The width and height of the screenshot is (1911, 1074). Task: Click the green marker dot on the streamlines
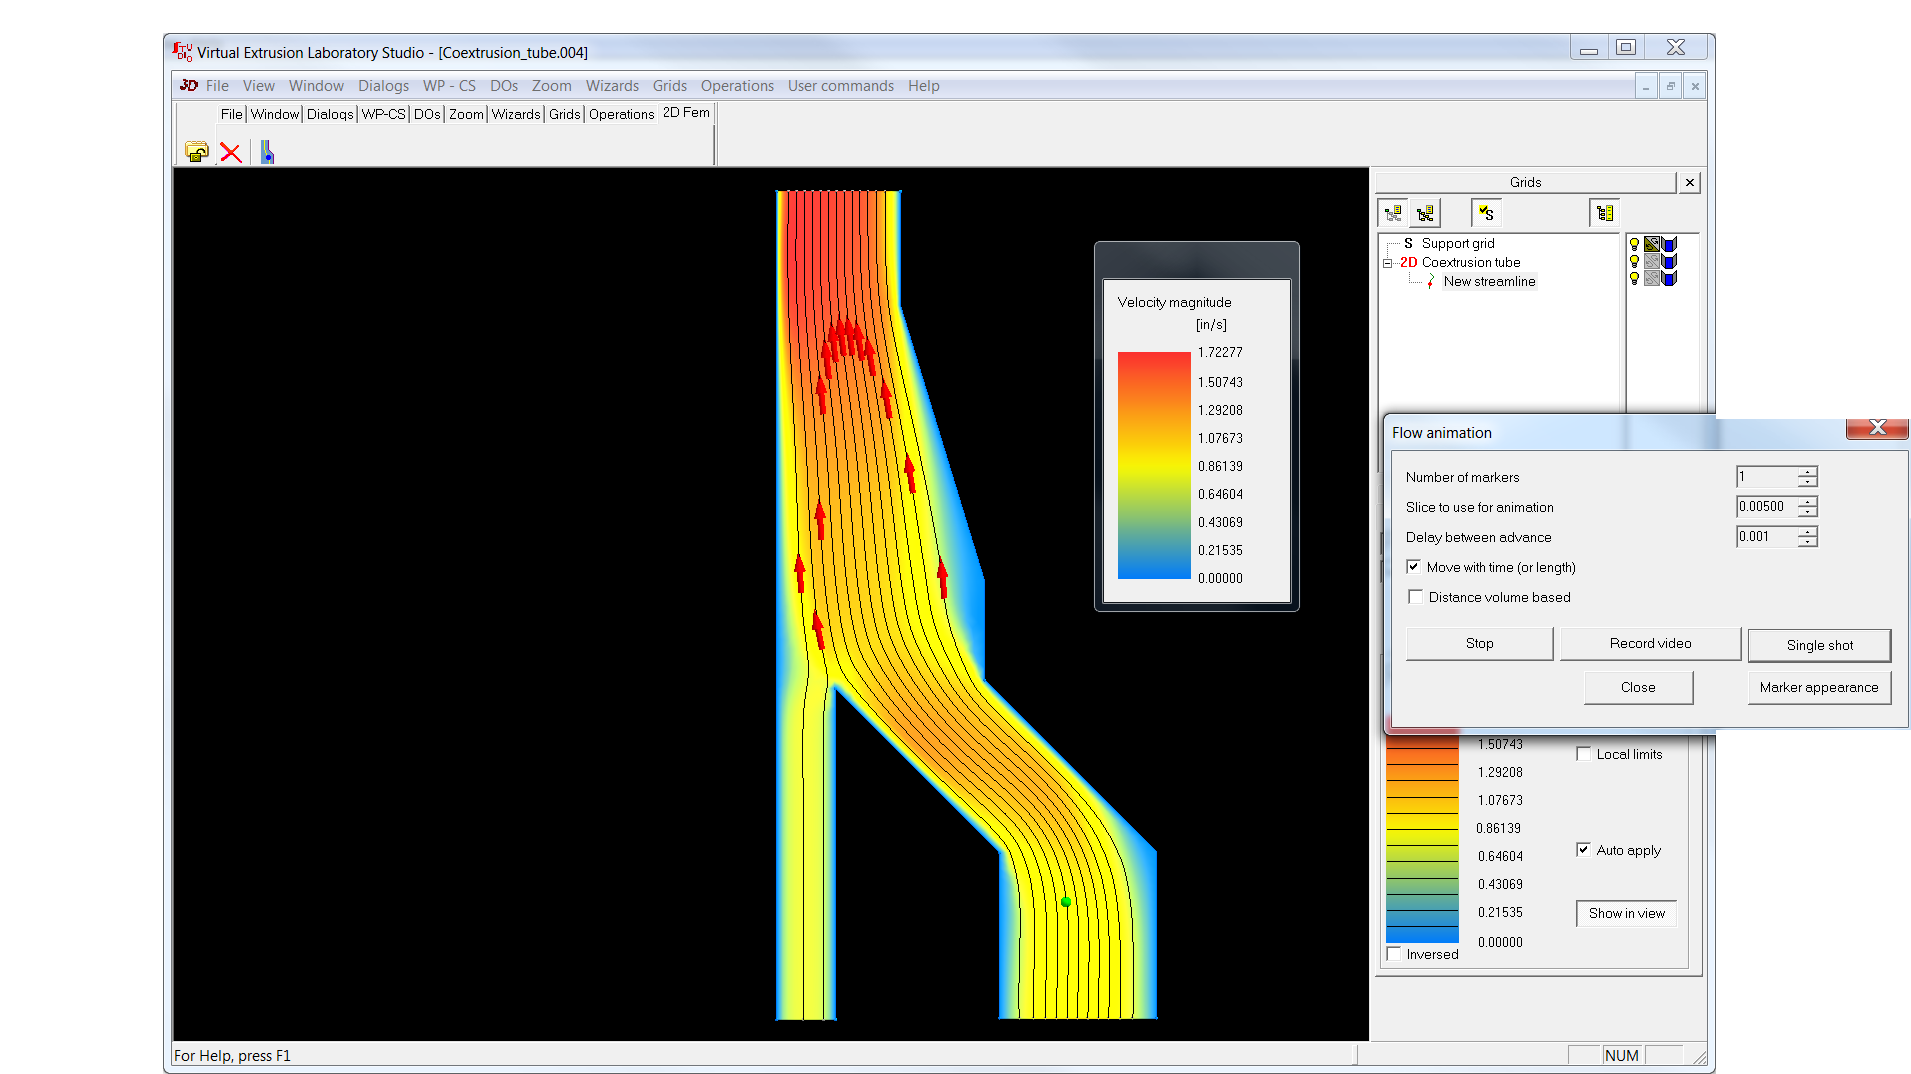[1066, 902]
